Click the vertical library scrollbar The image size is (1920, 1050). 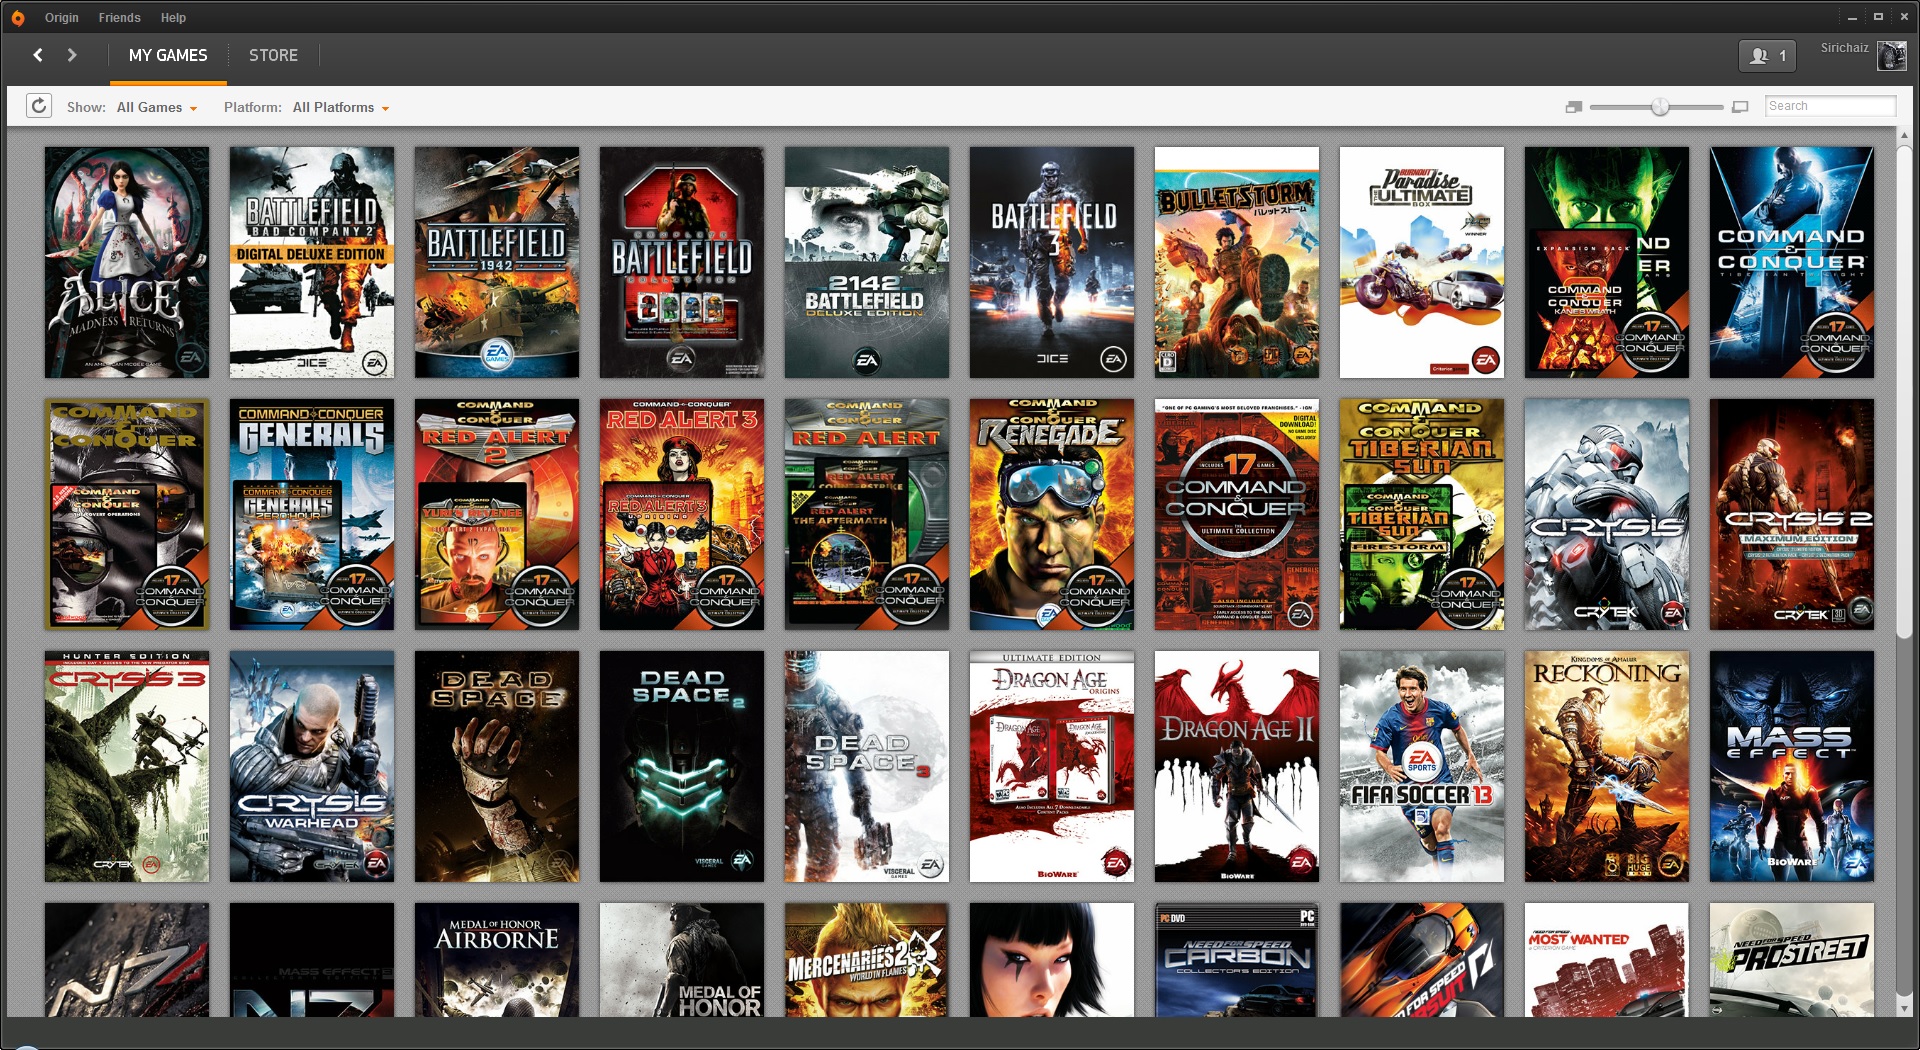point(1904,390)
